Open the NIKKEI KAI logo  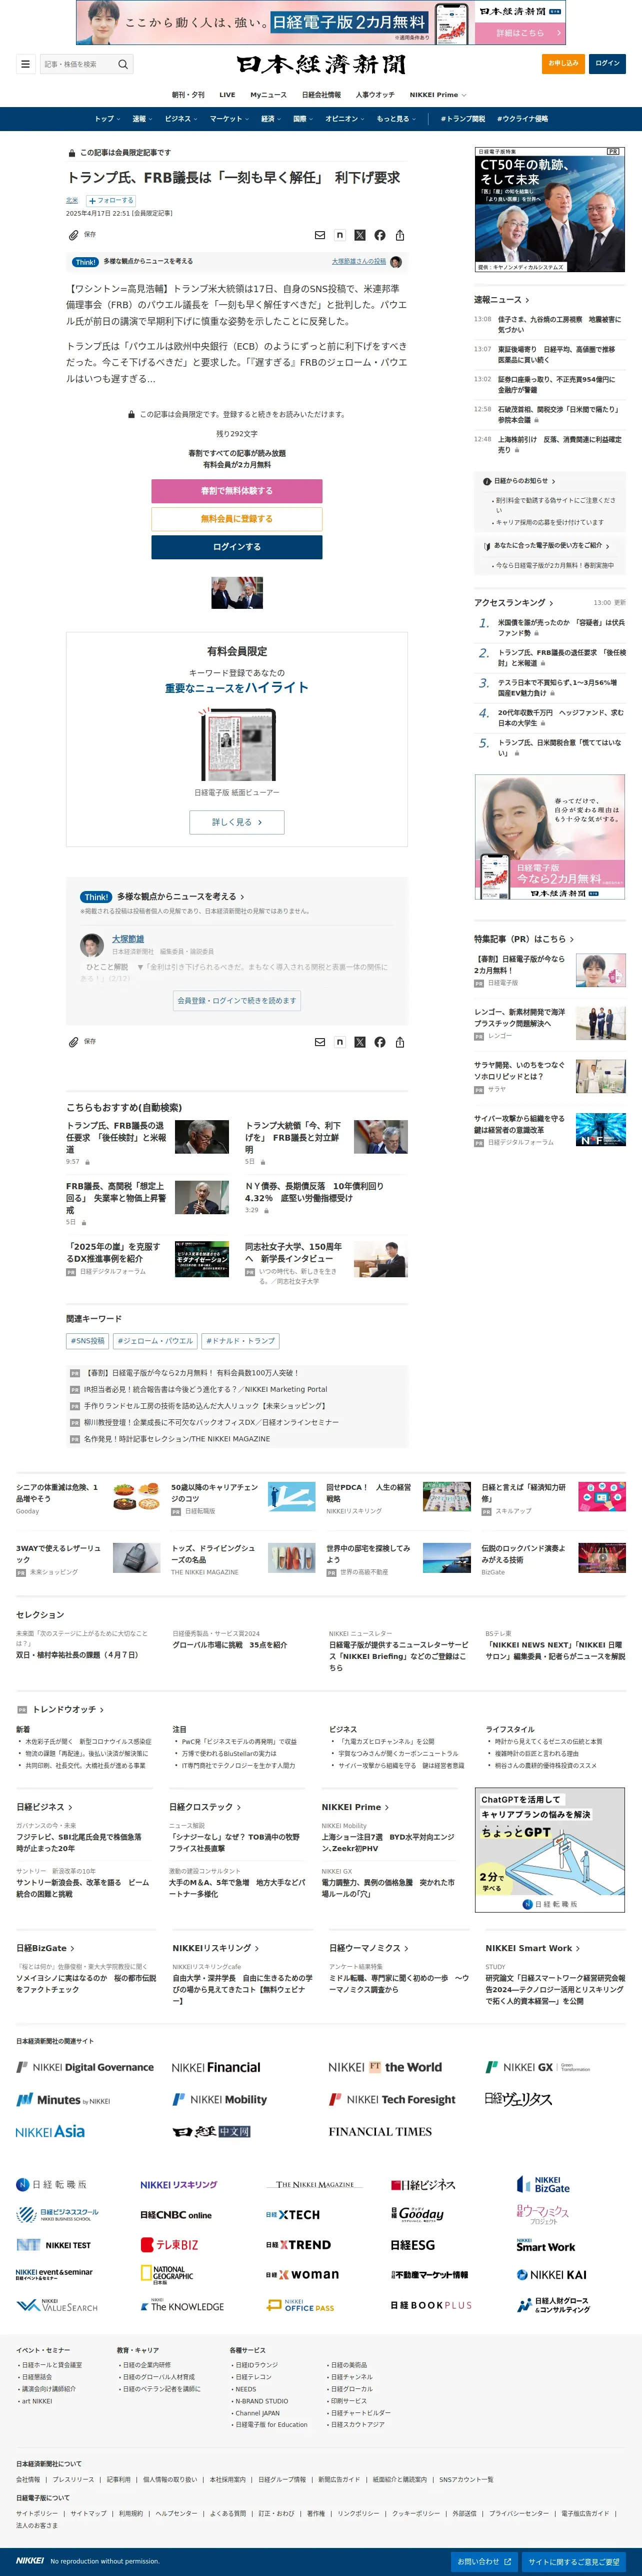tap(551, 2275)
